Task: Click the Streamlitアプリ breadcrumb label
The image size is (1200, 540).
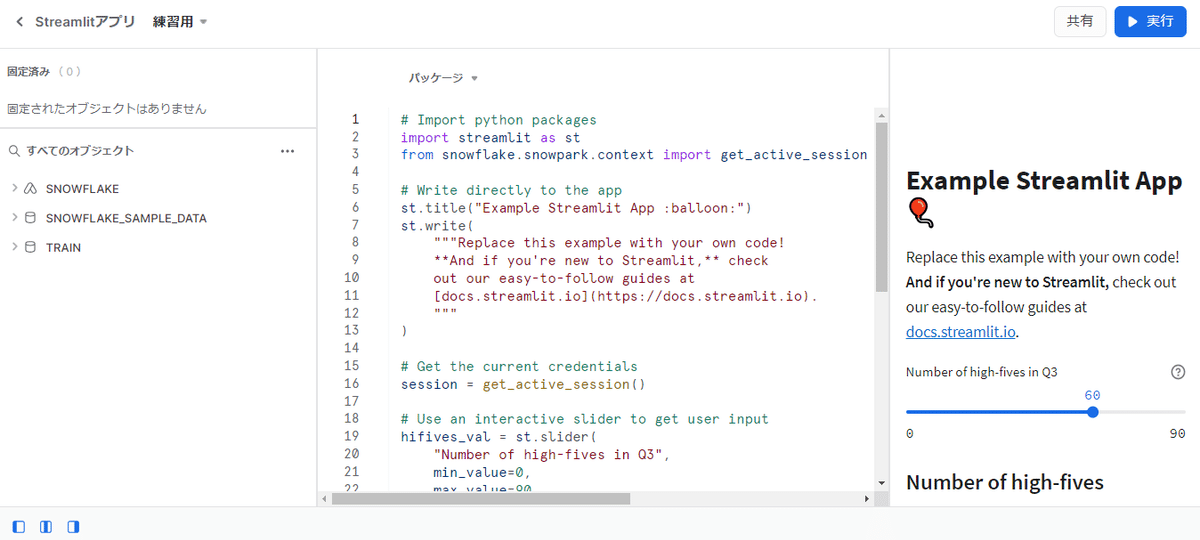Action: click(85, 21)
